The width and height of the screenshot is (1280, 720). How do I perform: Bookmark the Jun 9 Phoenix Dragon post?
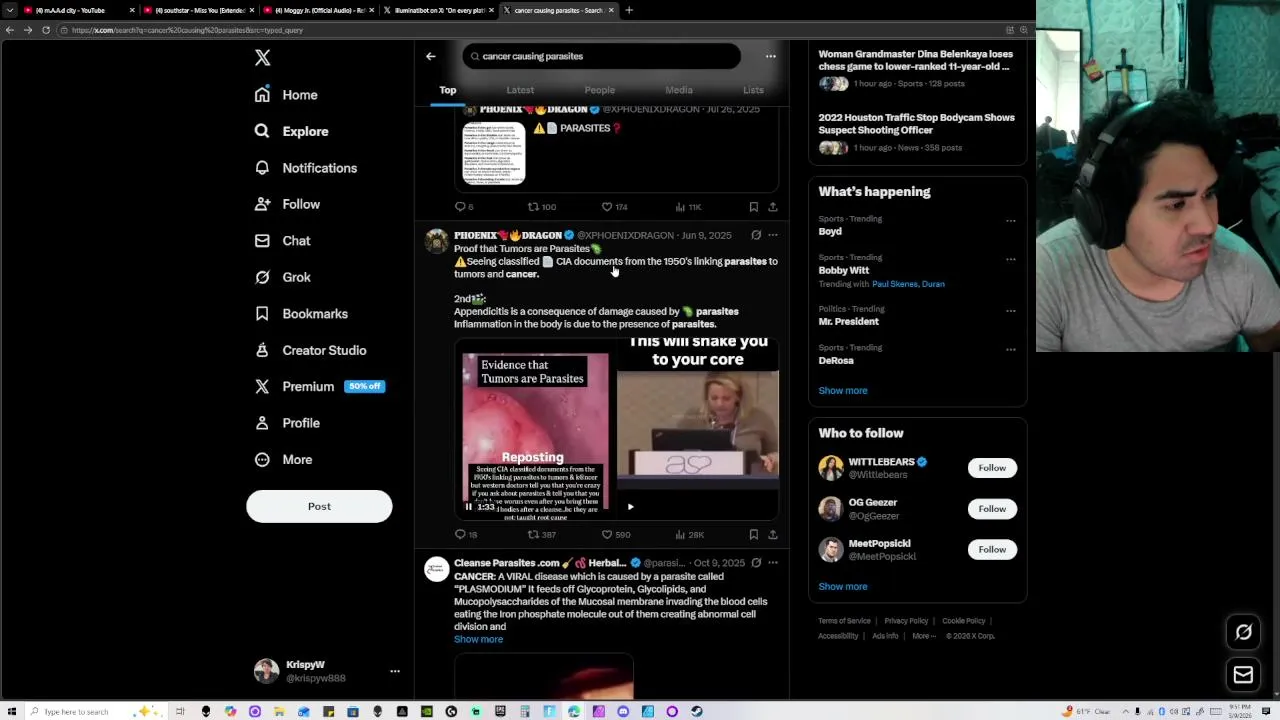[x=754, y=535]
